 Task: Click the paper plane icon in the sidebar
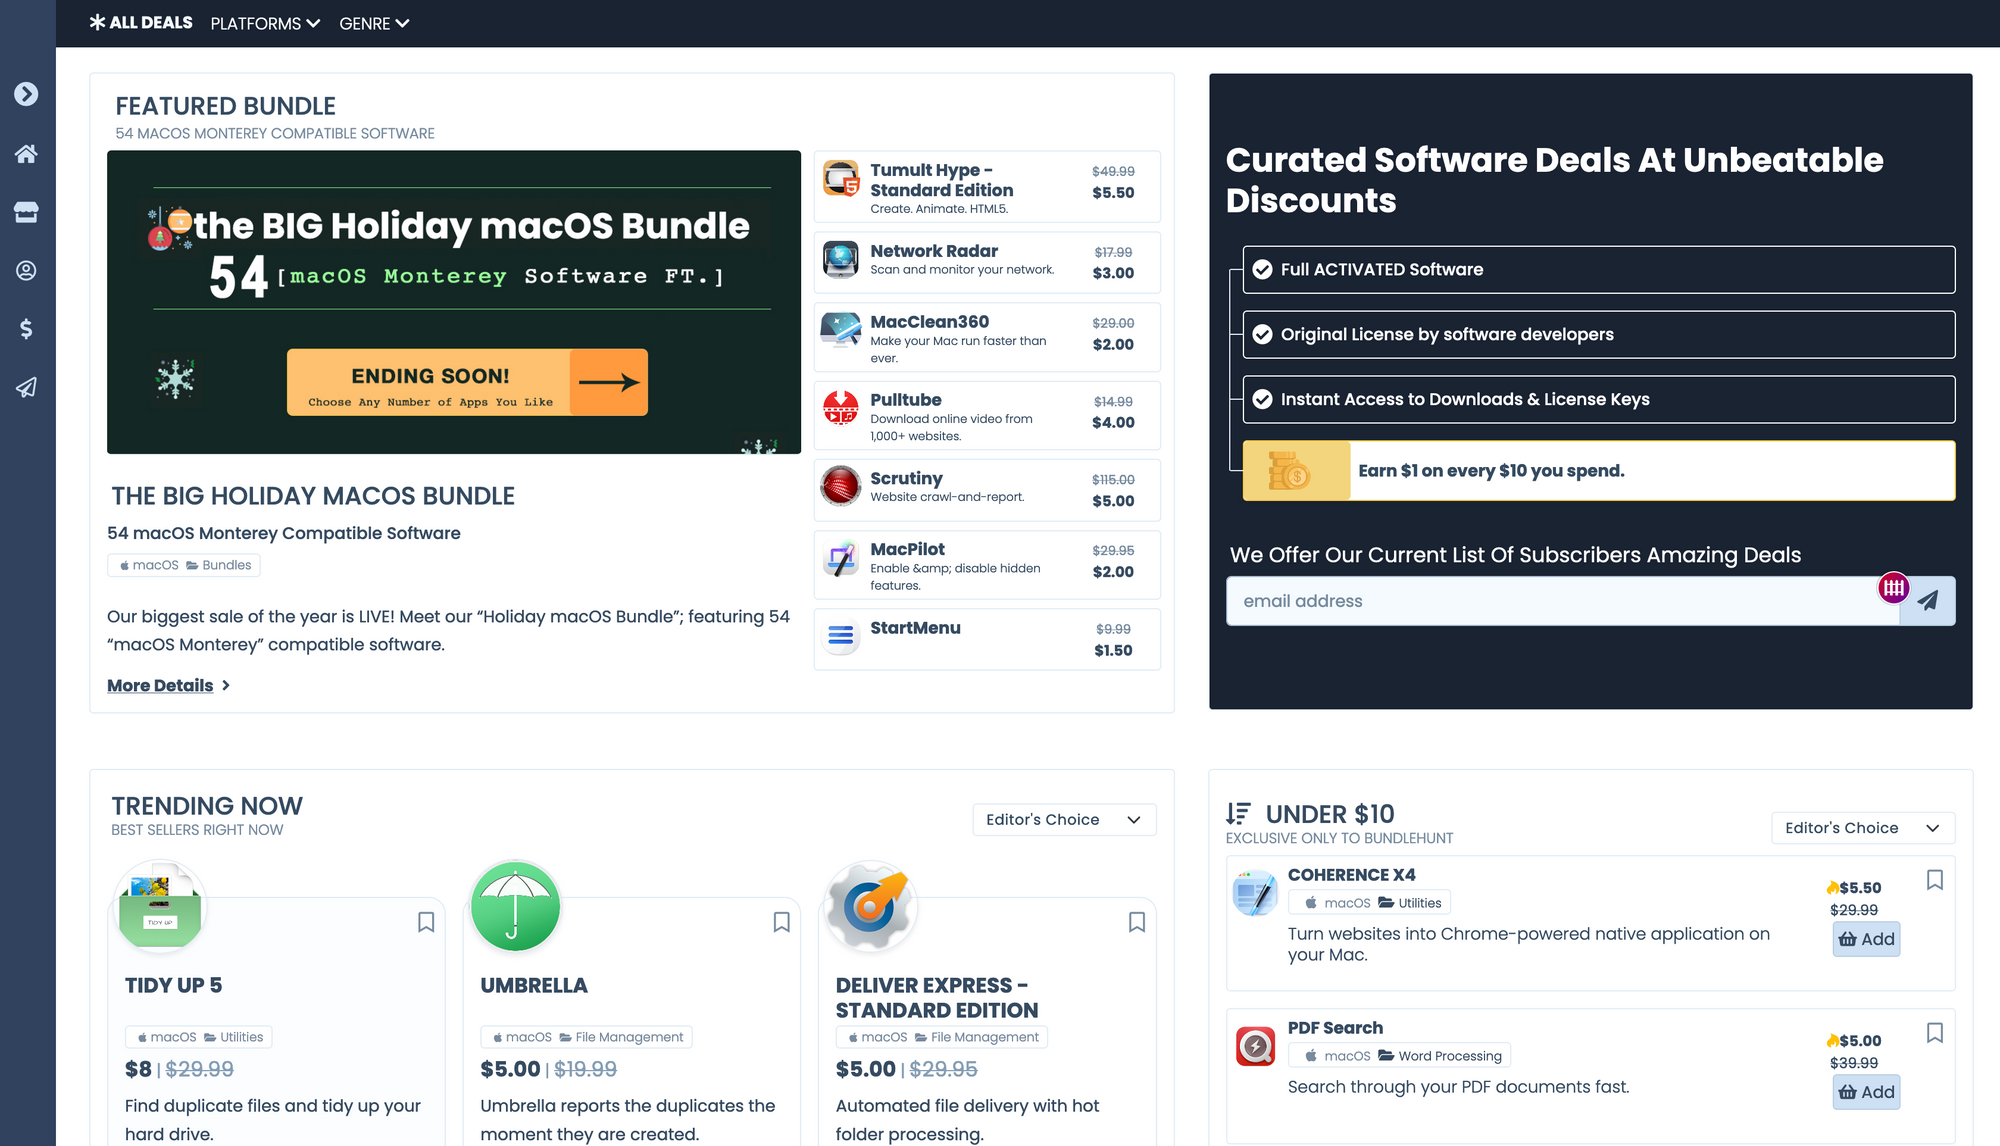click(x=26, y=387)
